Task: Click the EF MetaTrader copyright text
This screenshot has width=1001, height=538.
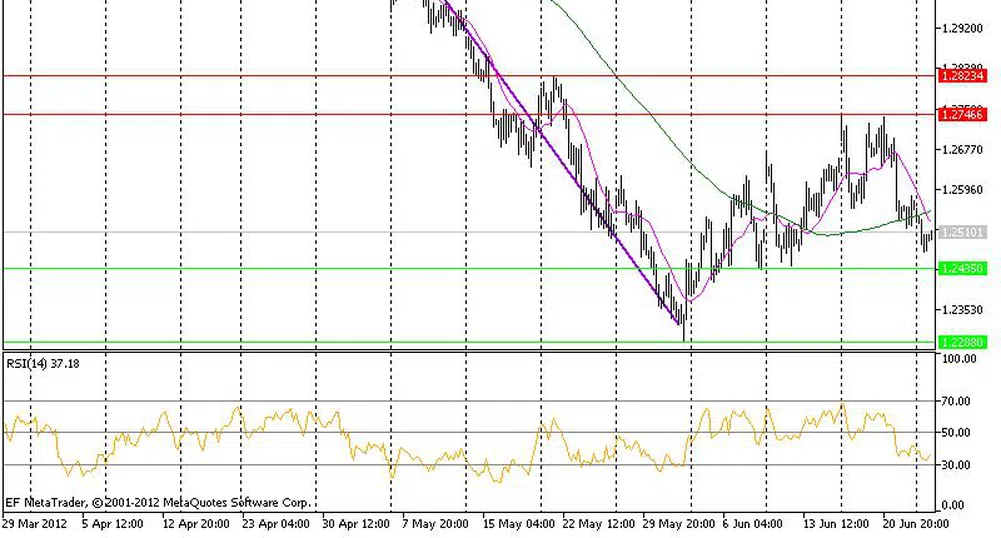Action: pos(158,502)
